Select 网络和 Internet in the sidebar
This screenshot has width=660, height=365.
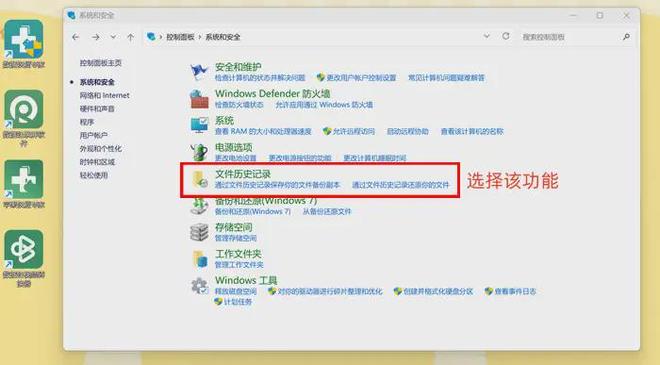pyautogui.click(x=104, y=96)
